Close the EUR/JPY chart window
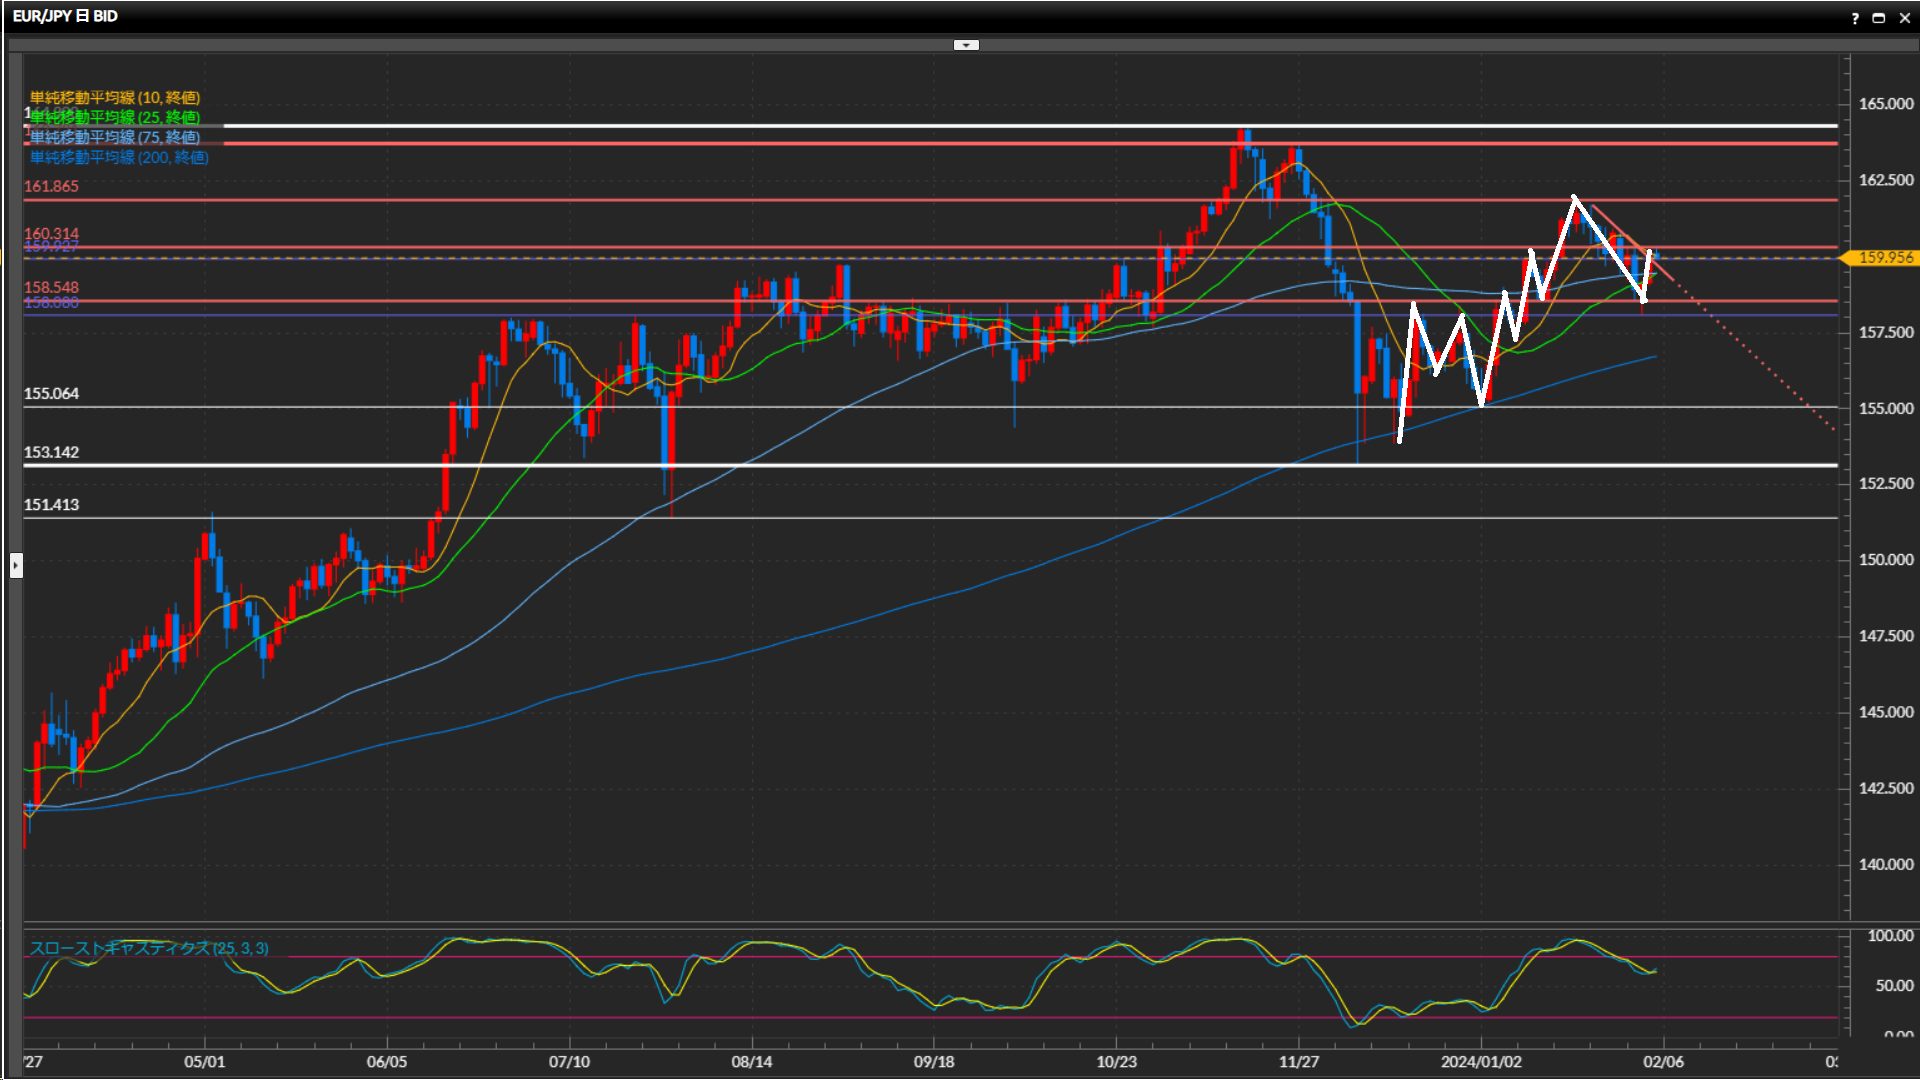1920x1080 pixels. point(1904,18)
